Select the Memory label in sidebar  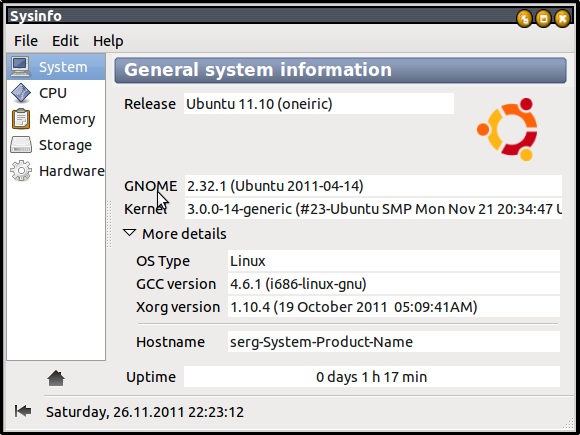pos(67,119)
